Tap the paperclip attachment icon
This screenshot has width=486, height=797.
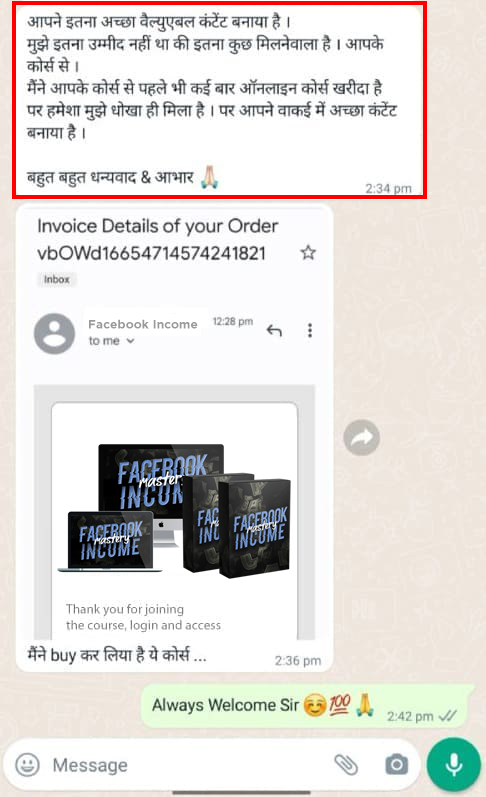click(x=346, y=764)
